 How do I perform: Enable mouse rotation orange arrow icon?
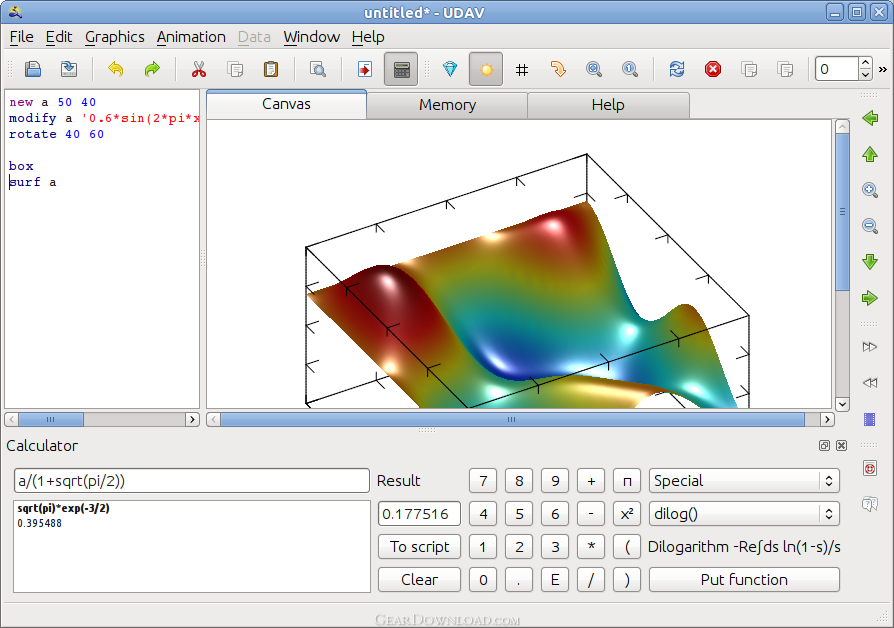558,70
